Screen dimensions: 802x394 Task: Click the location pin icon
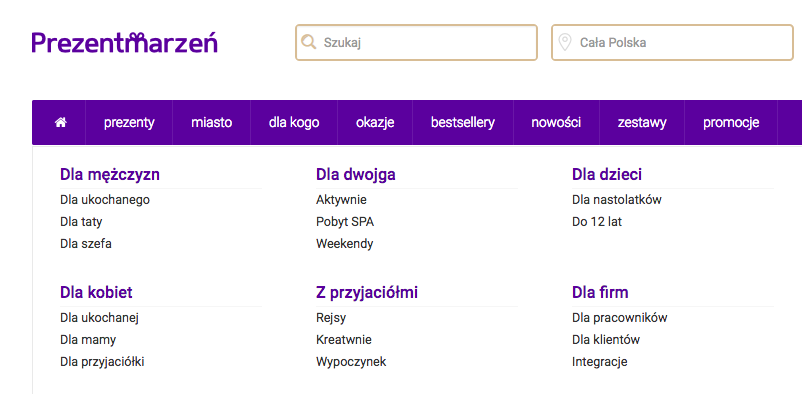(565, 42)
